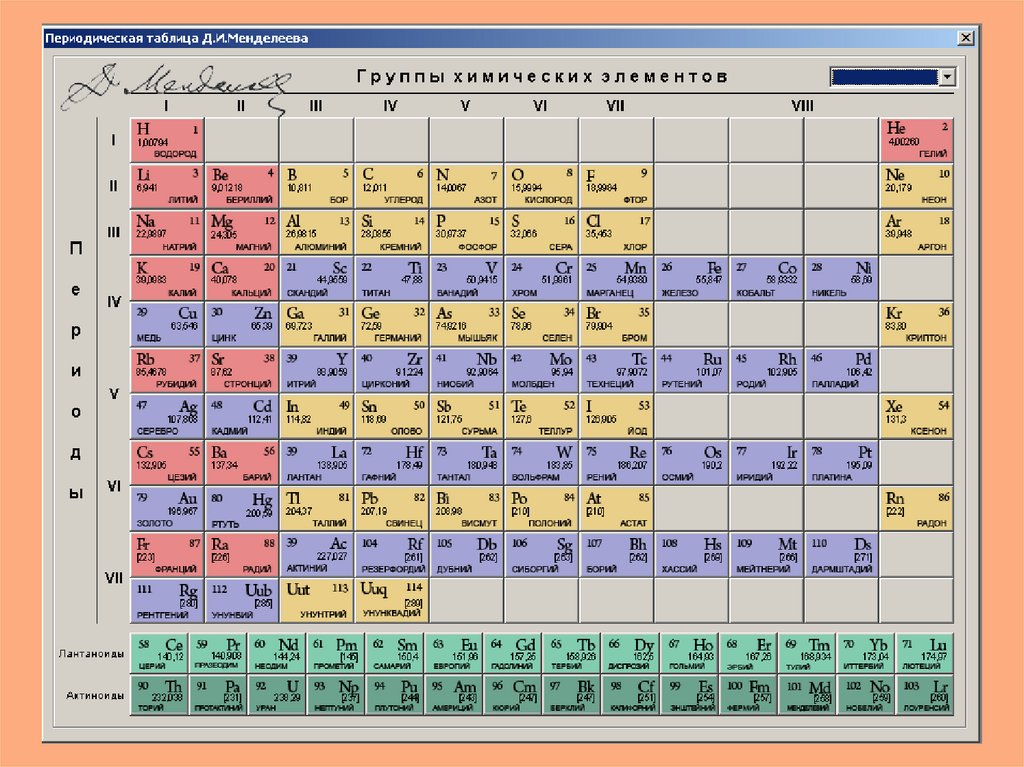Choose the Calcium (Ca) element
The image size is (1024, 767).
[x=242, y=279]
